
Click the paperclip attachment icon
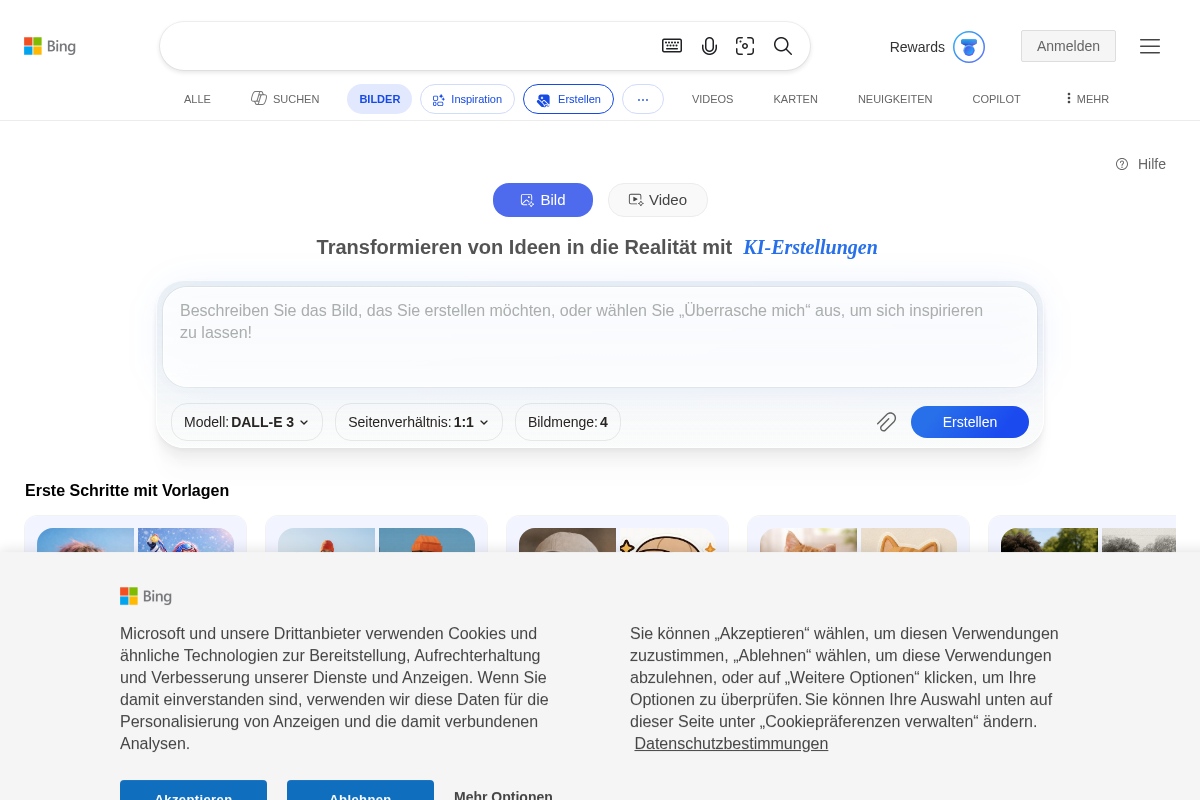click(886, 422)
